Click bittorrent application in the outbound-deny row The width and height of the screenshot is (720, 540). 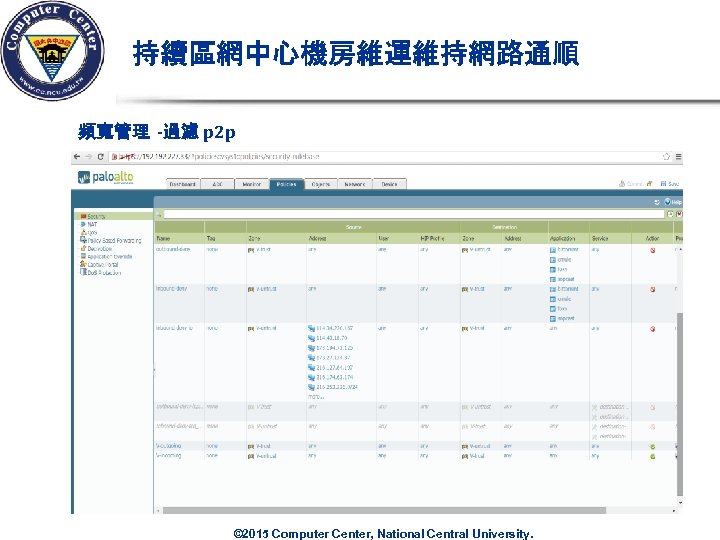click(x=564, y=250)
